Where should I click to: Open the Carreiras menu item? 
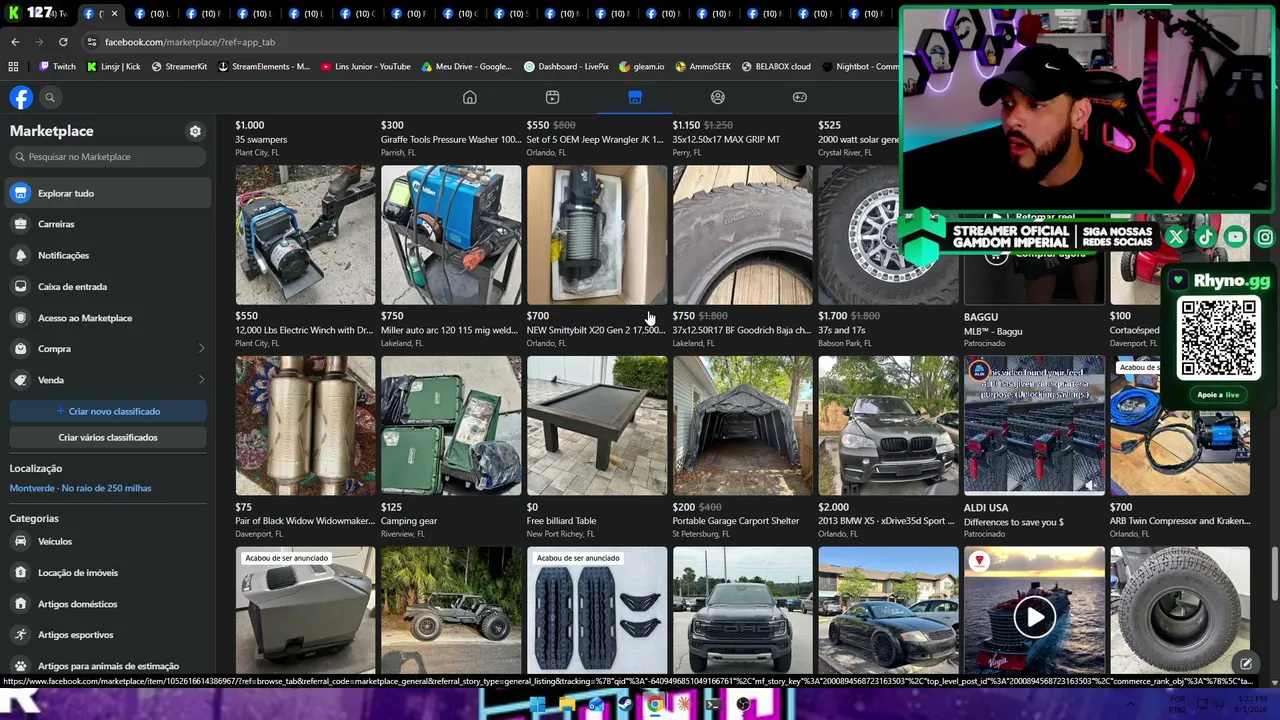coord(108,224)
